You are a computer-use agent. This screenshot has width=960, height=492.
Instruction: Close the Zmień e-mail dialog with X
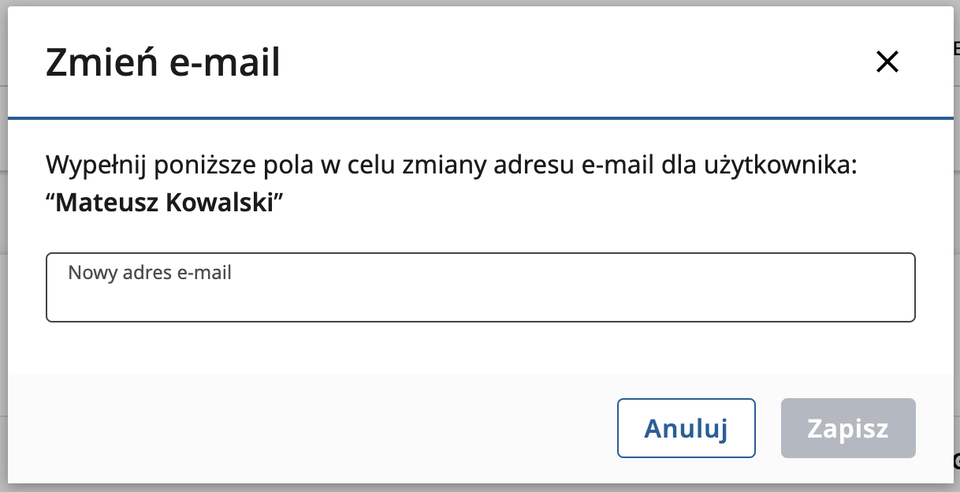(887, 62)
